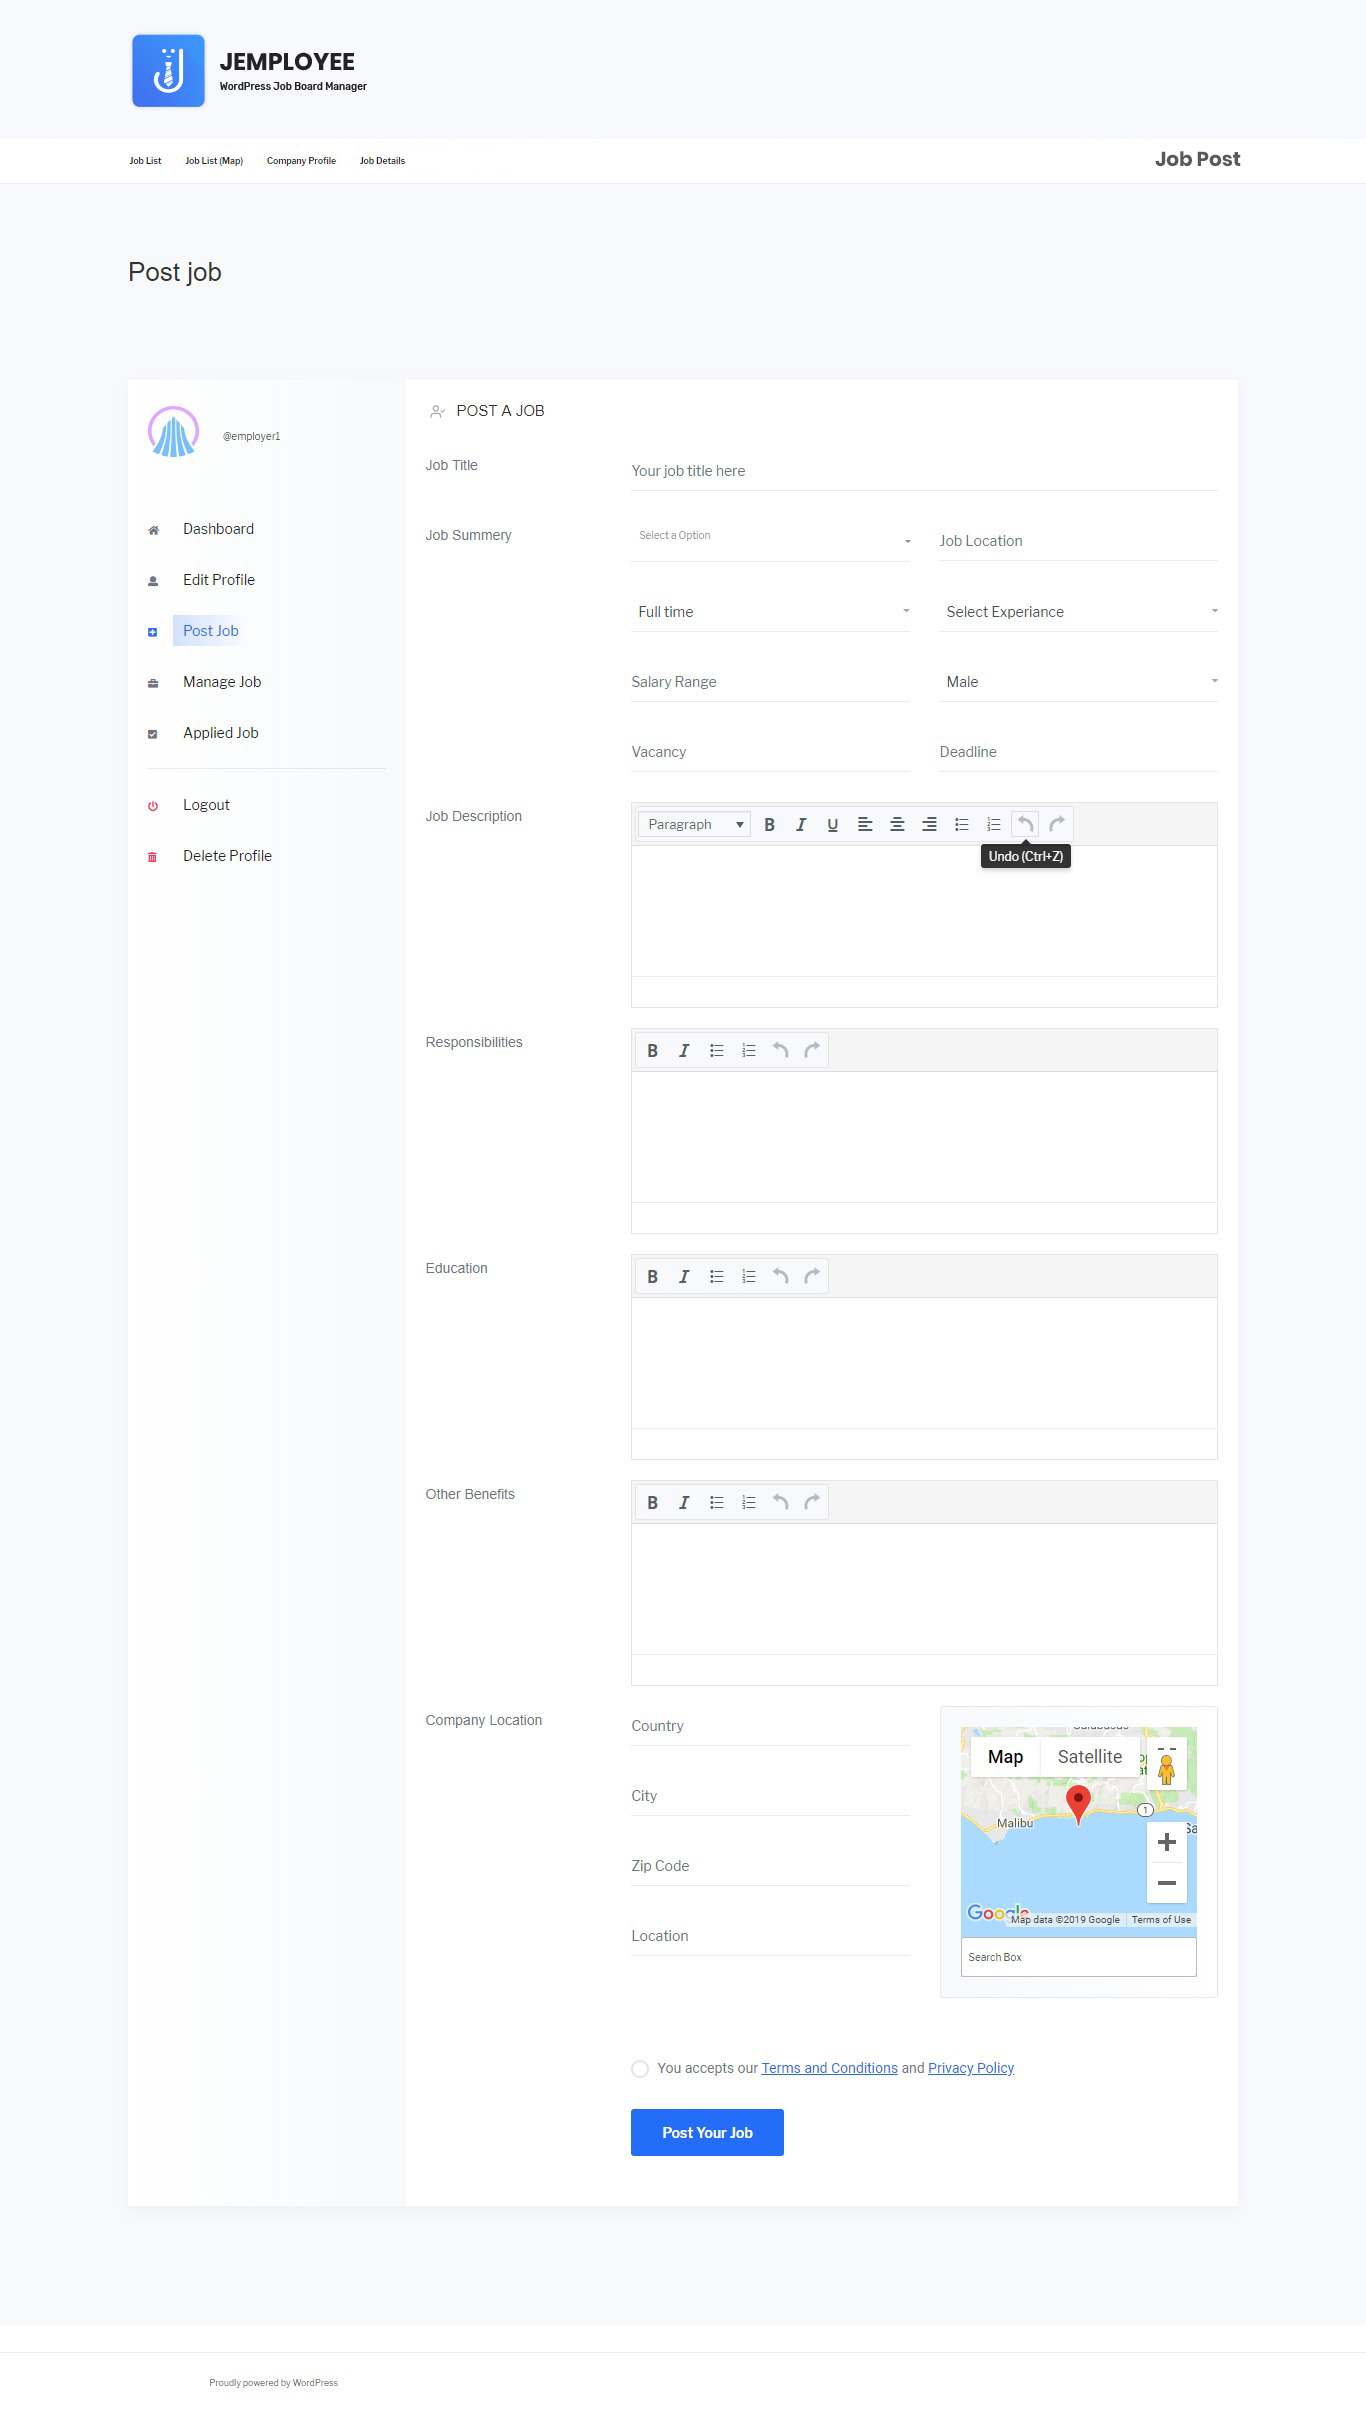Image resolution: width=1366 pixels, height=2413 pixels.
Task: Insert numbered list in Education editor
Action: coord(748,1276)
